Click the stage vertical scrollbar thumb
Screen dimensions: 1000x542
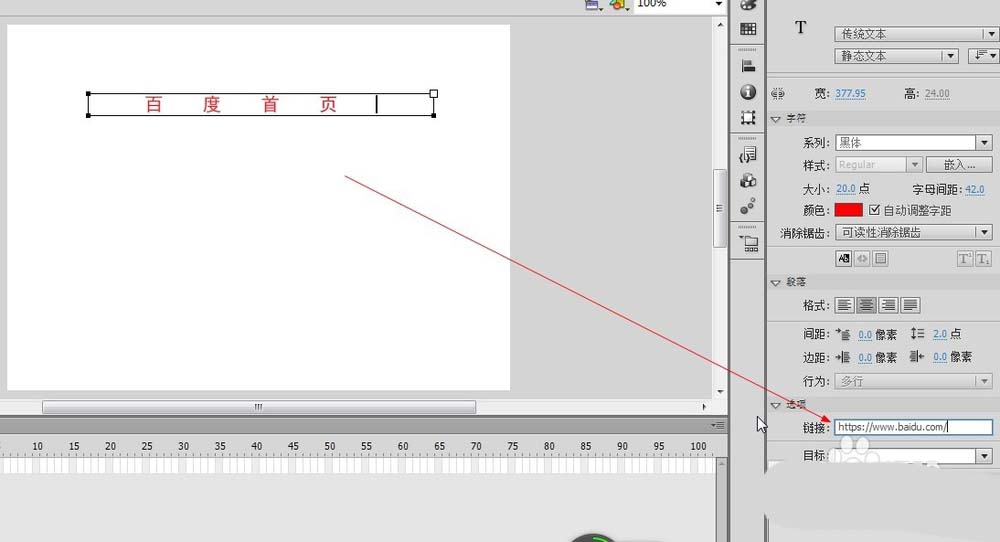(720, 208)
